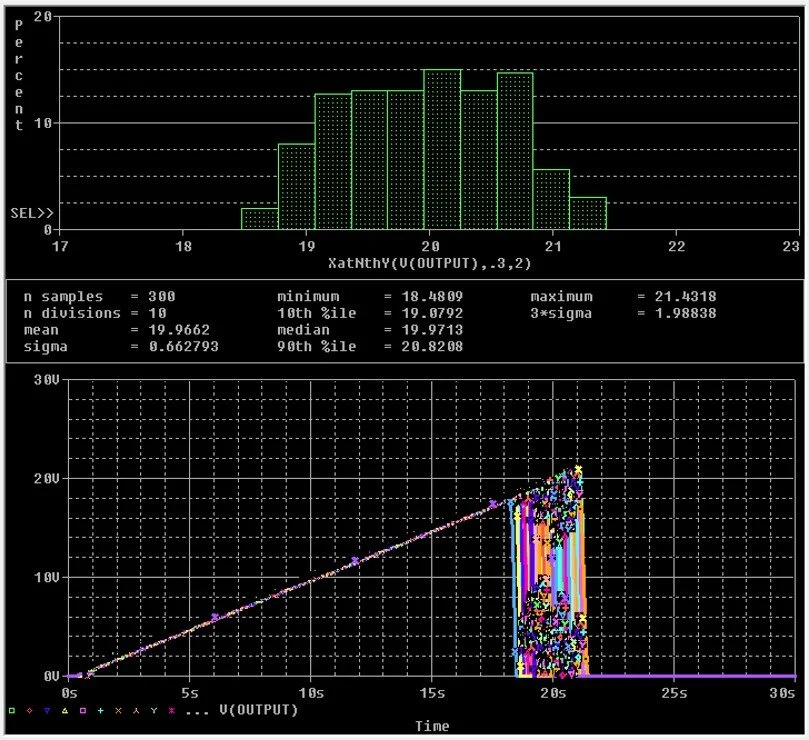Click the 10V label on voltage axis

47,577
